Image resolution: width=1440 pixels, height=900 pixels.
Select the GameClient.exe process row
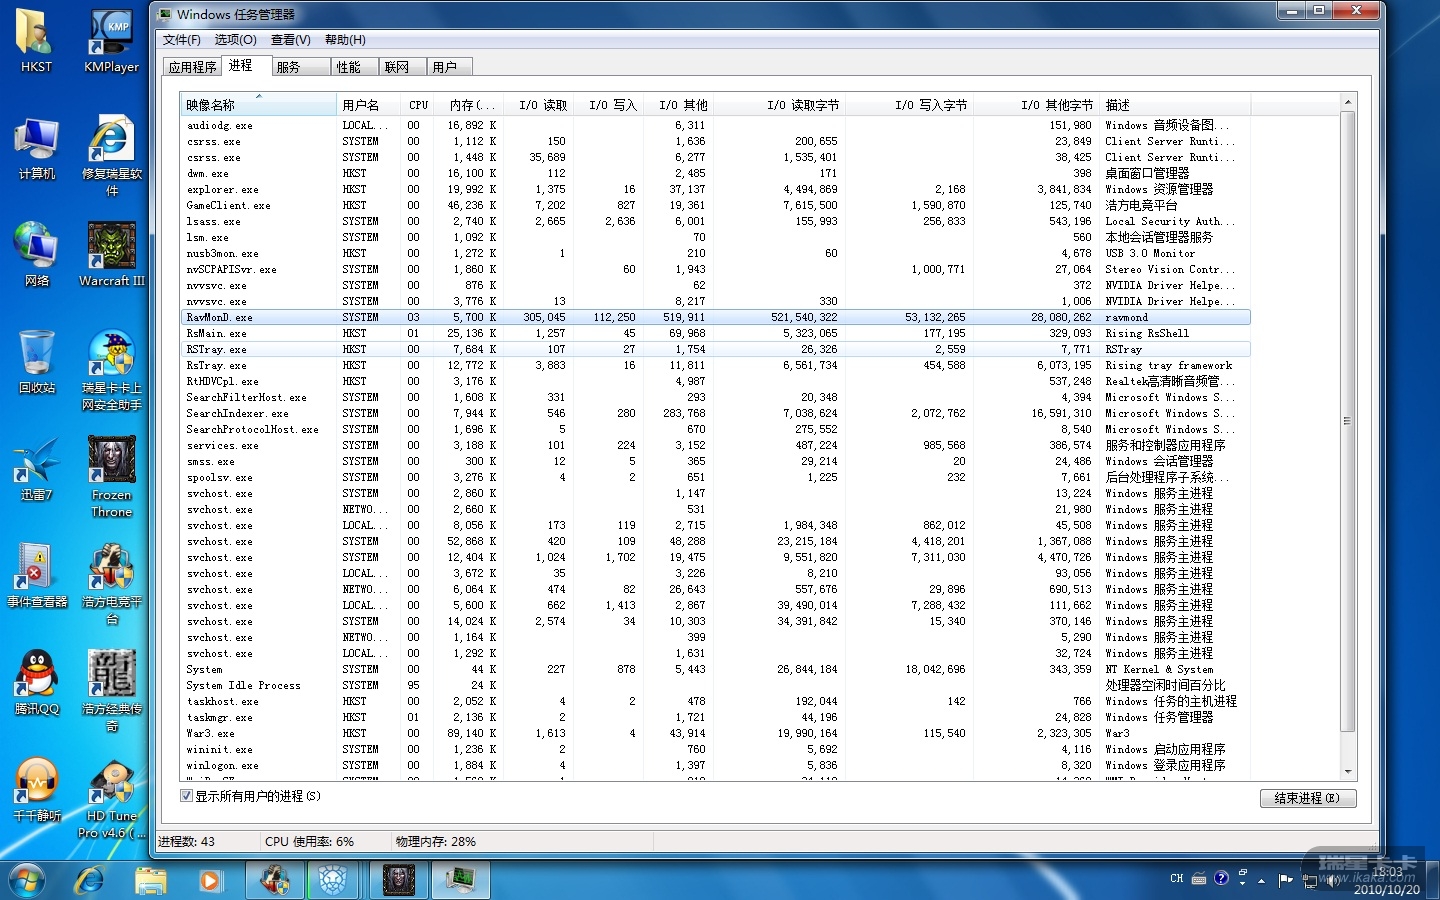[716, 205]
